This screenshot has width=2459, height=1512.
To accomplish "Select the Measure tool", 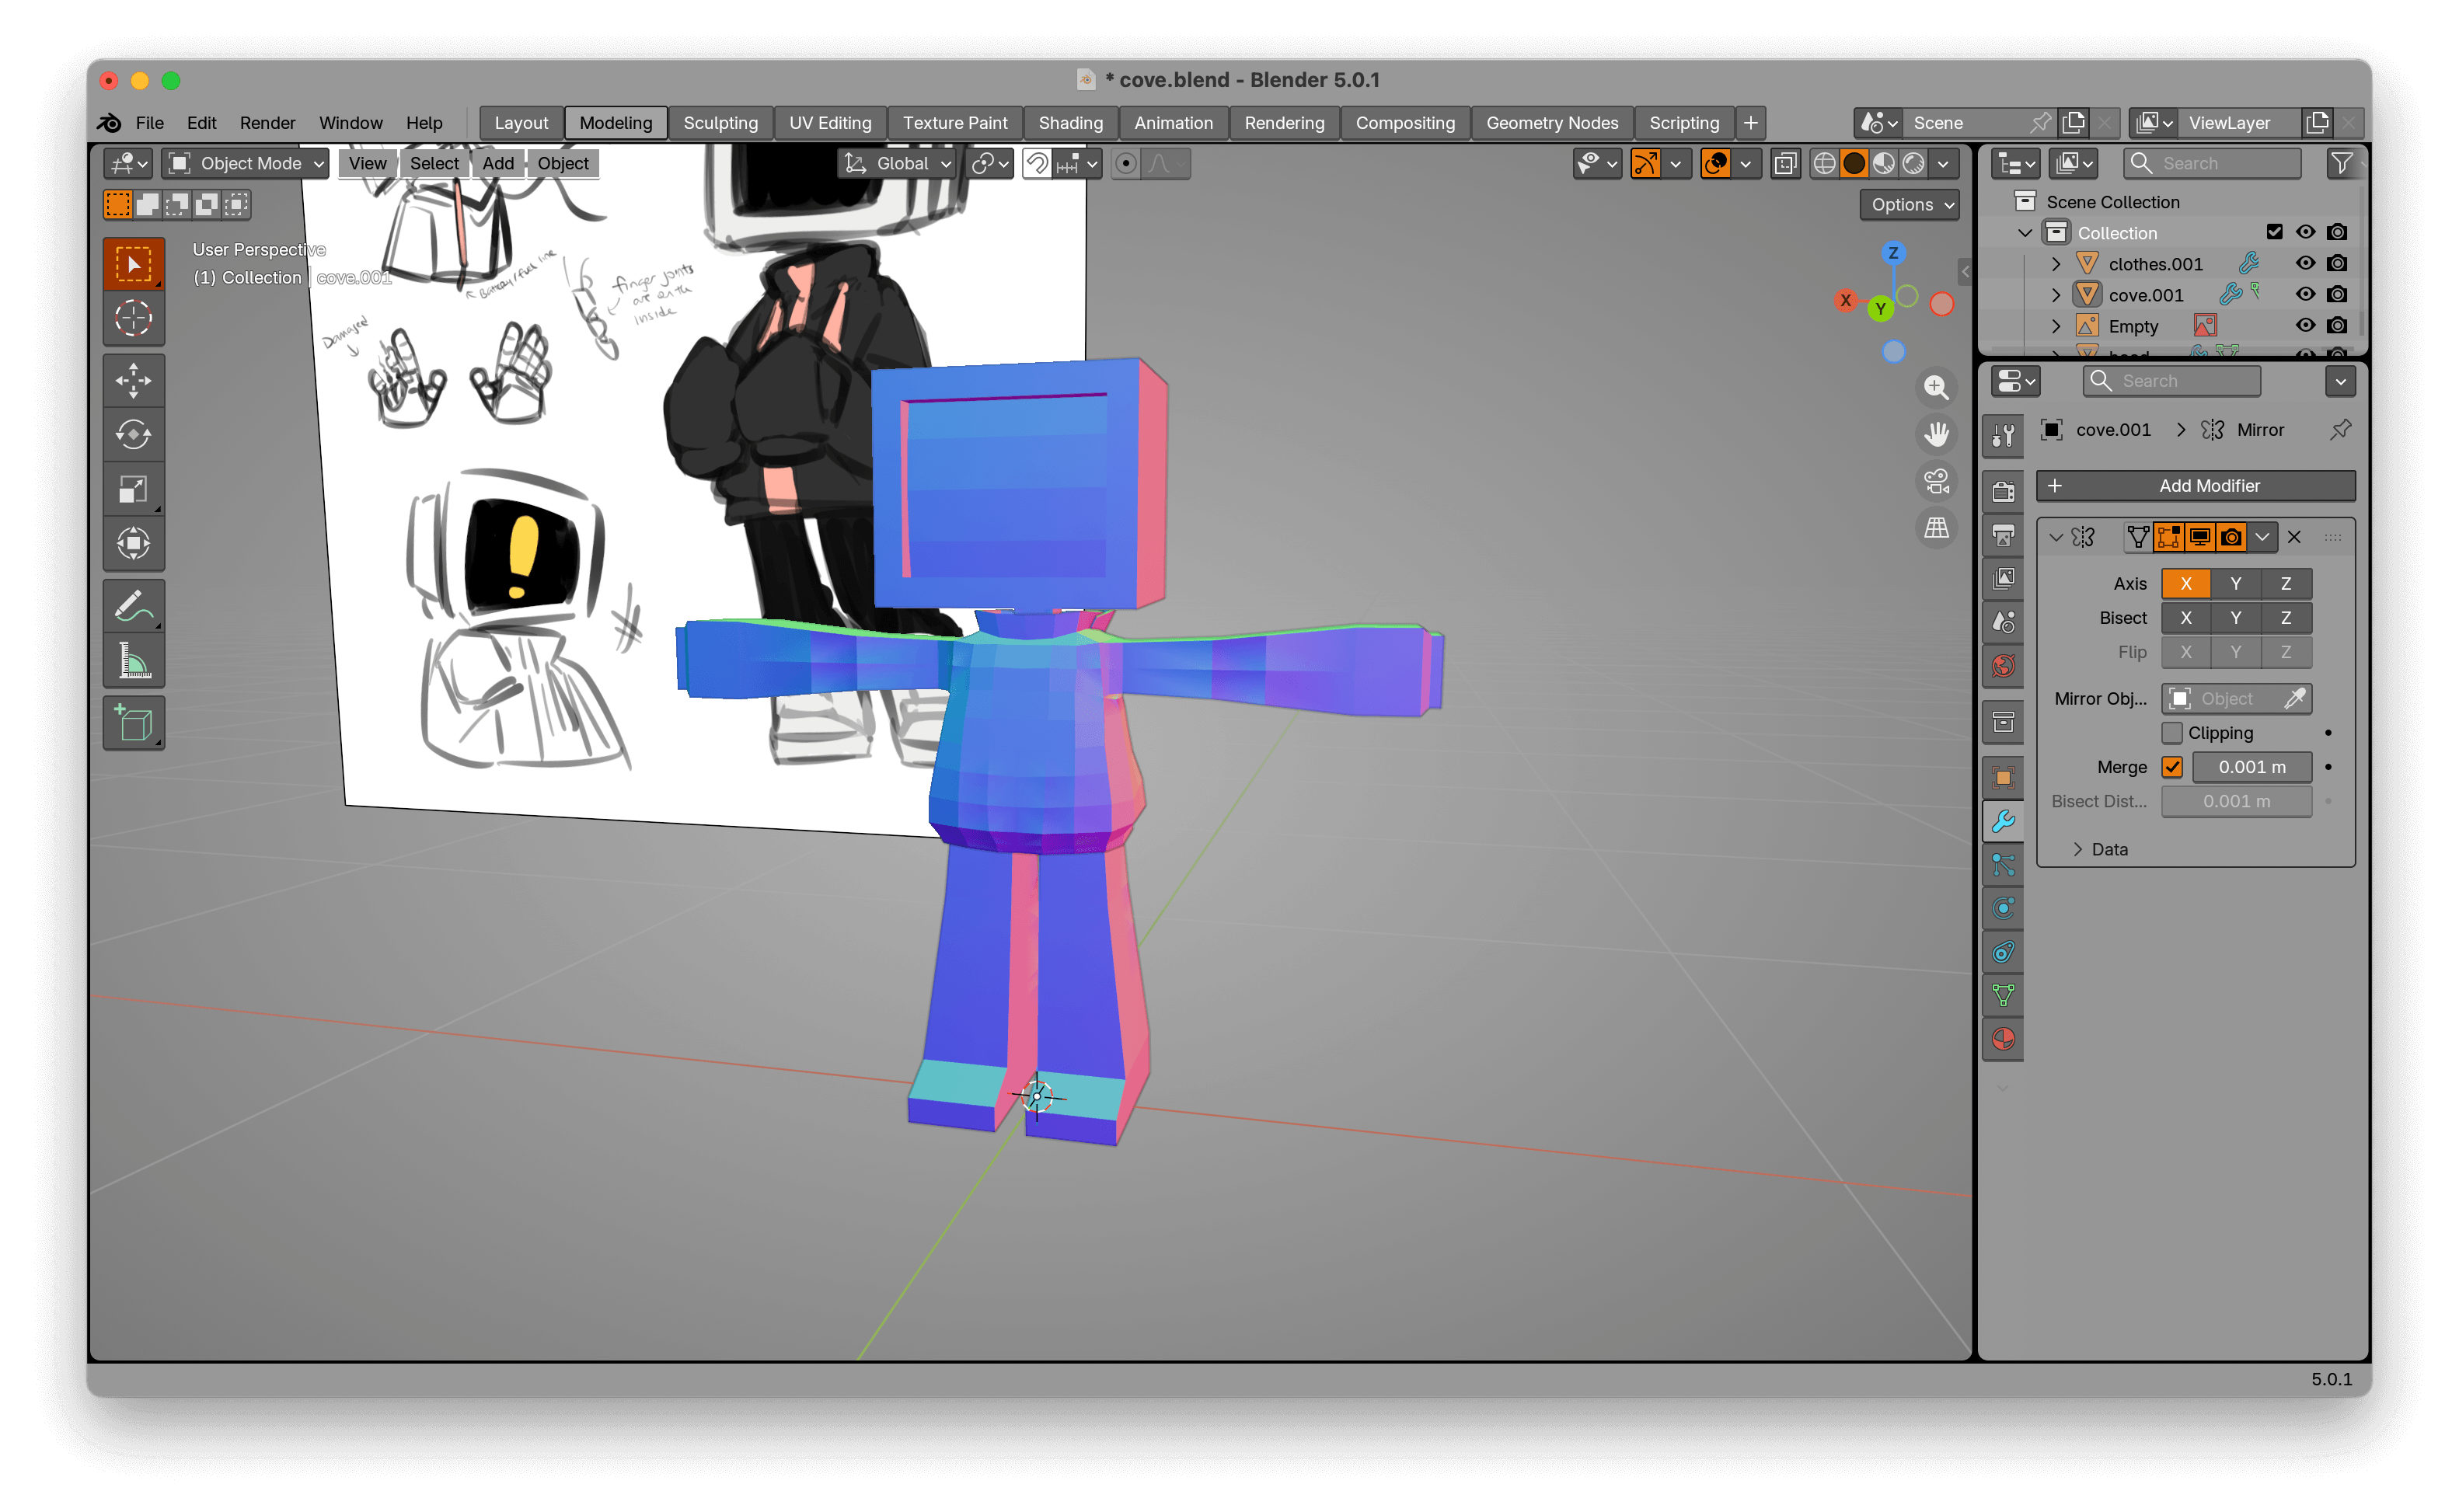I will point(133,660).
